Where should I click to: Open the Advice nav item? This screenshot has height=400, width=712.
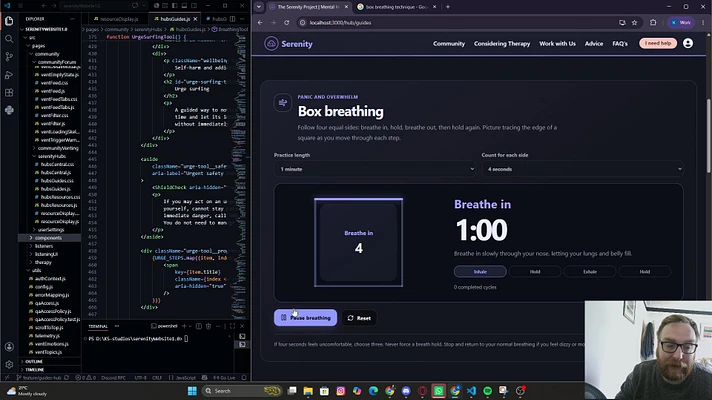tap(593, 44)
